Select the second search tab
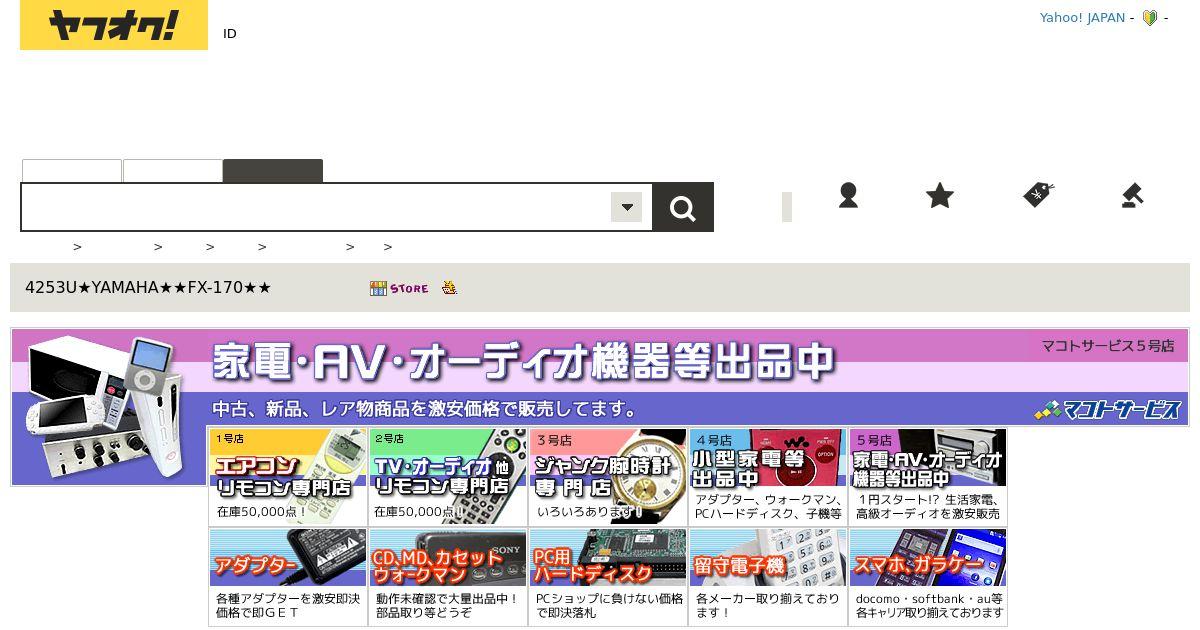The width and height of the screenshot is (1200, 630). [x=172, y=171]
